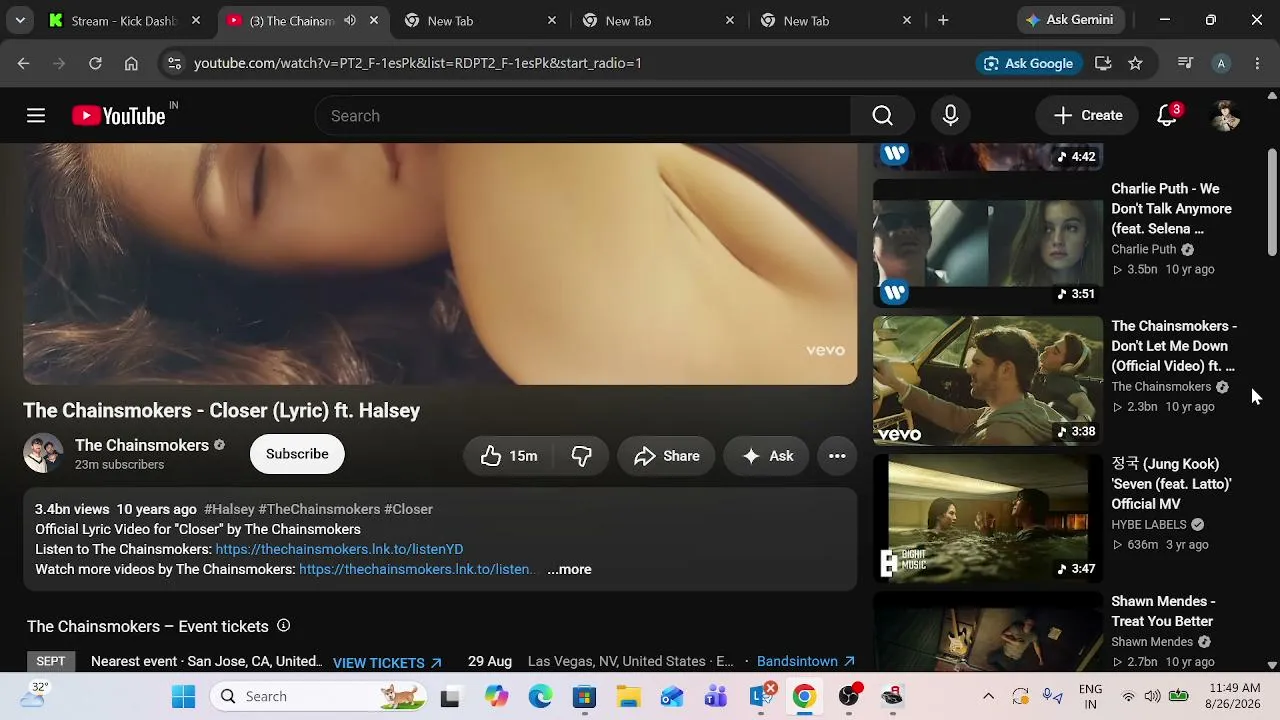Like the Closer lyric video
Screen dimensions: 1280x720
508,456
